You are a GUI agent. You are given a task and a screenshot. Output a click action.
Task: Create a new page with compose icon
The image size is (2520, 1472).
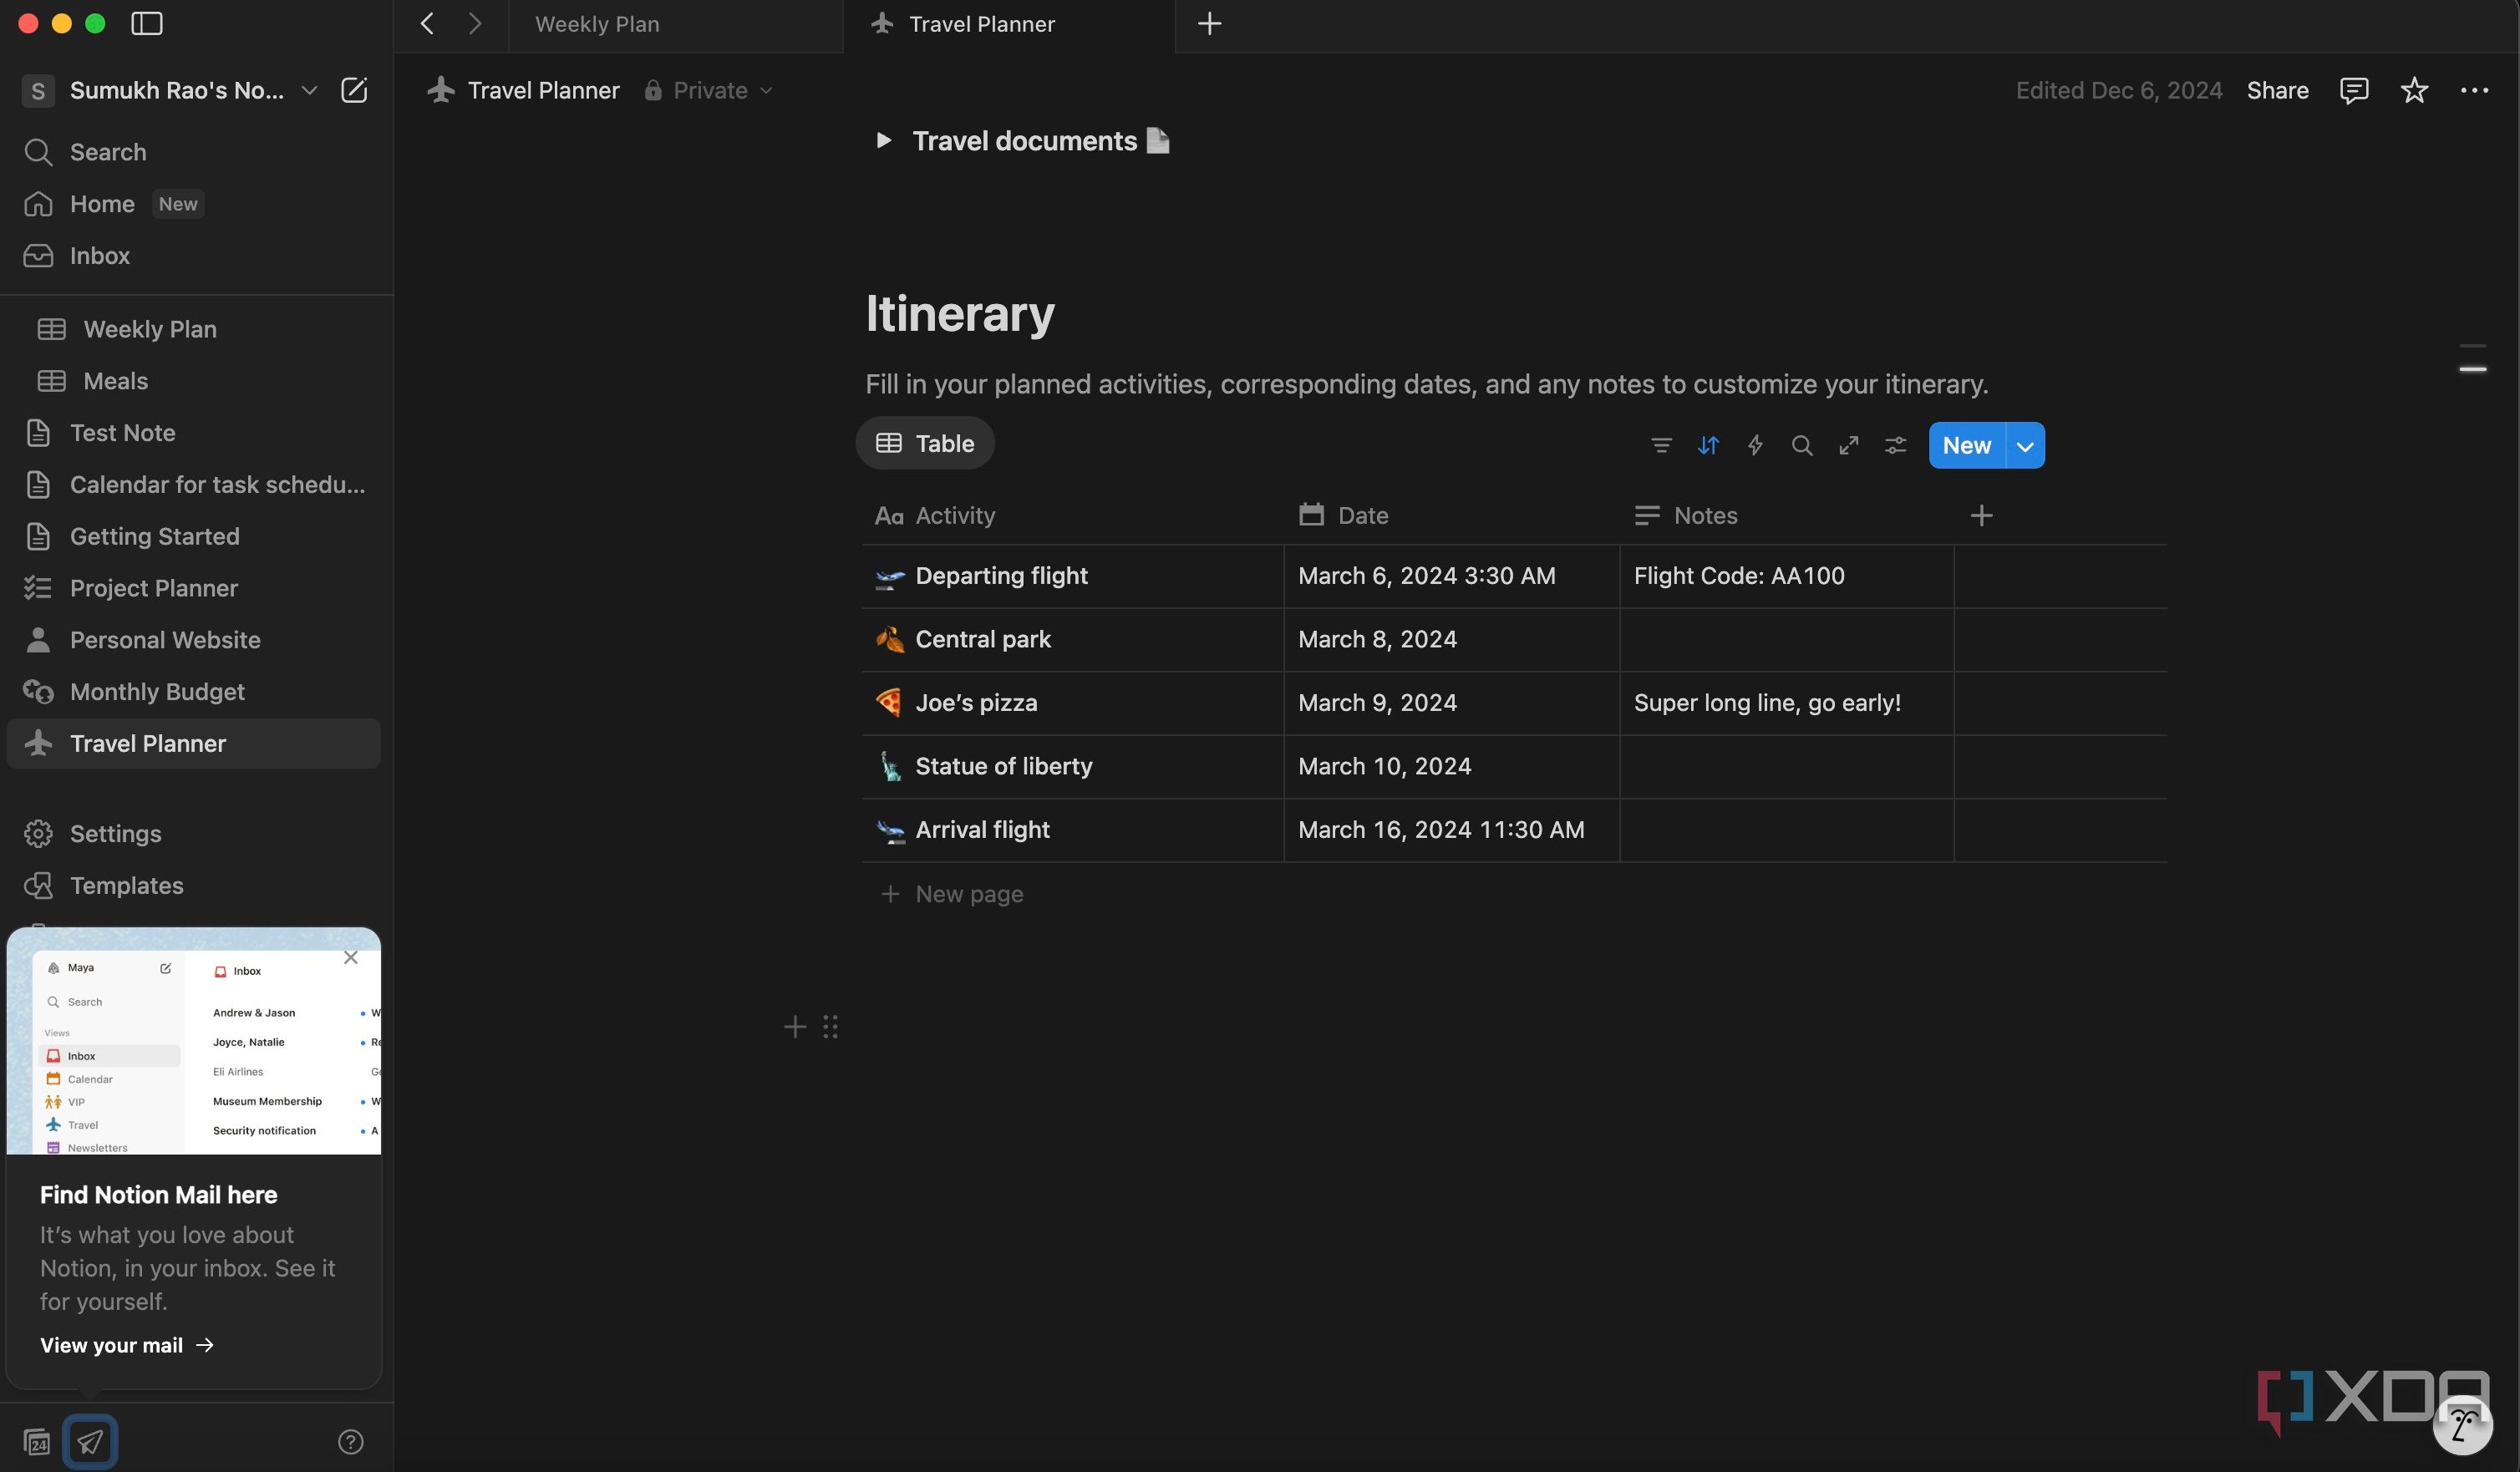354,90
